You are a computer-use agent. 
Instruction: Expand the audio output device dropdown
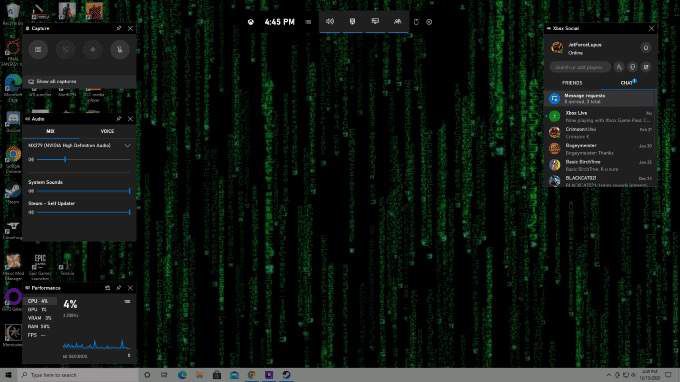[x=128, y=146]
